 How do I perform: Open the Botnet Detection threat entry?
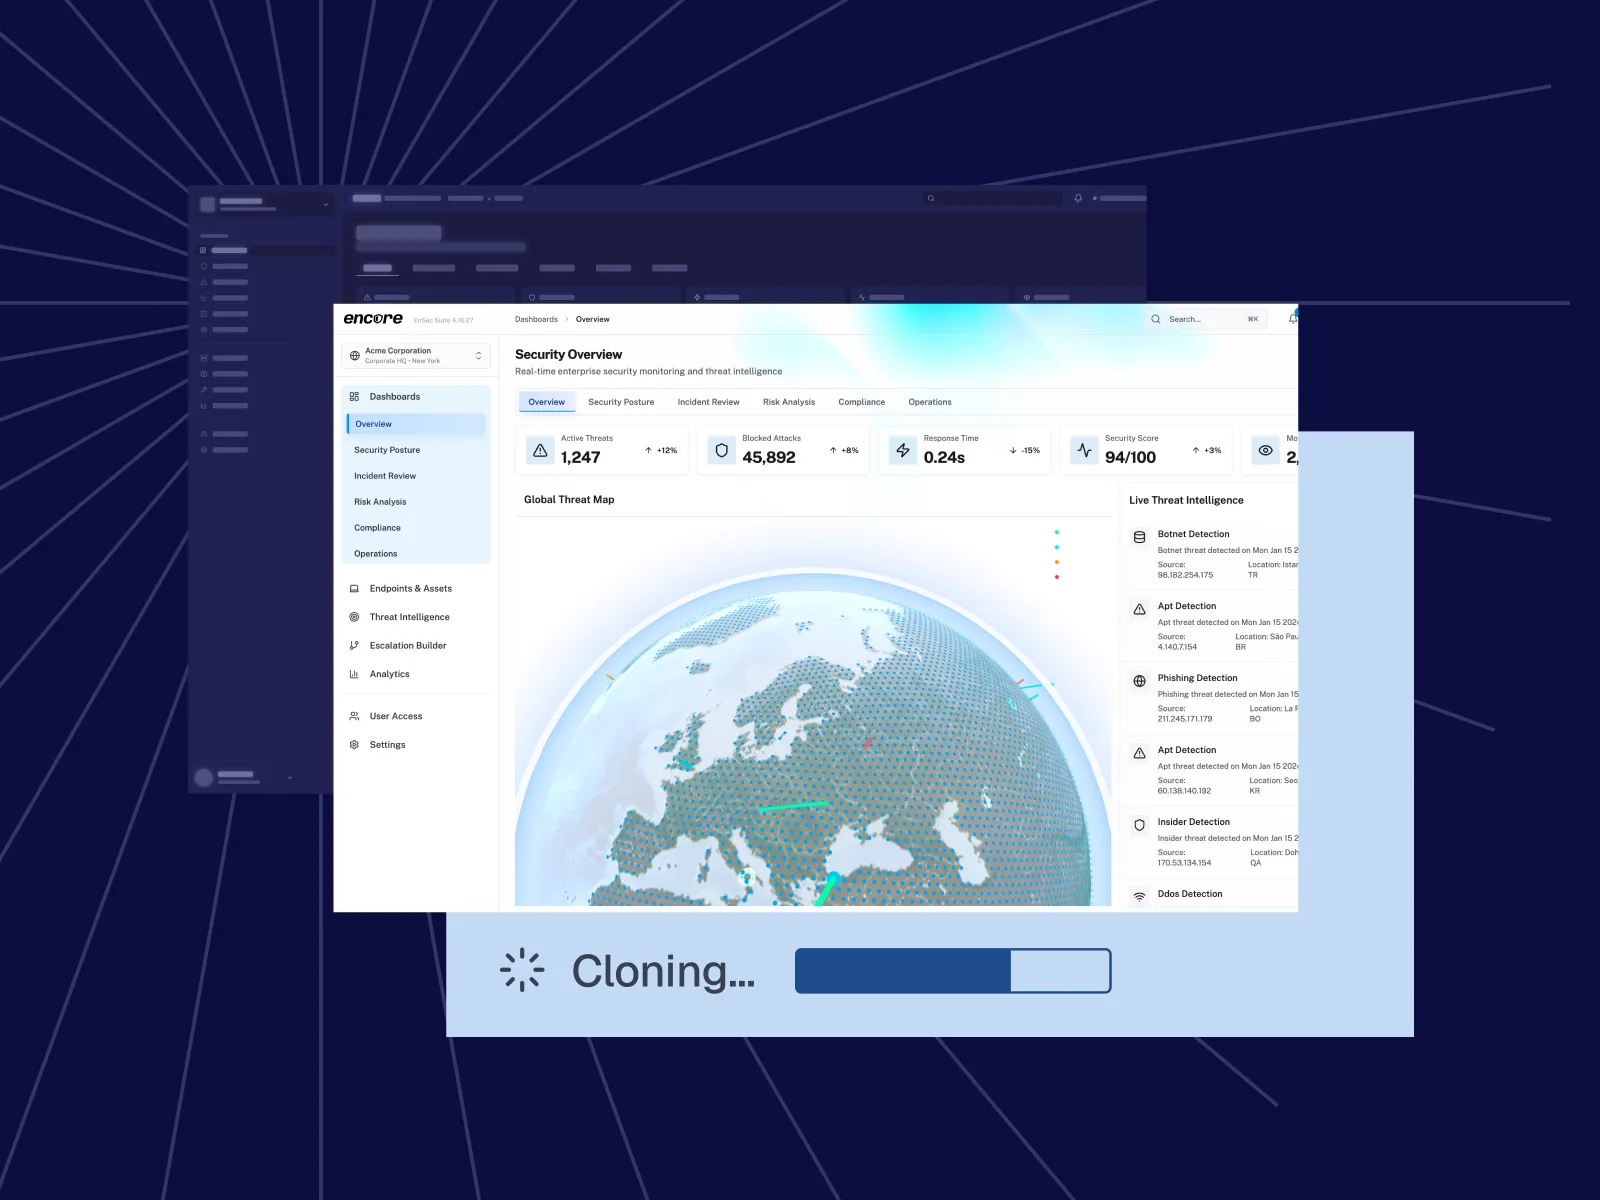1210,554
